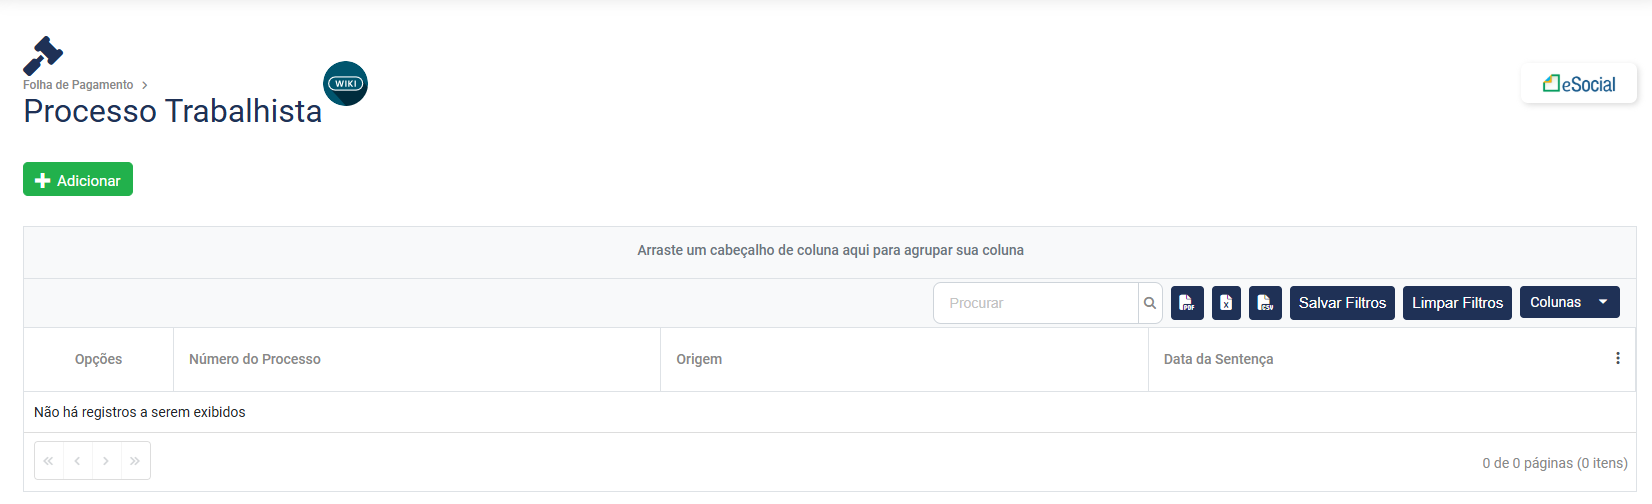The height and width of the screenshot is (504, 1652).
Task: Go to first page in pager
Action: (x=49, y=461)
